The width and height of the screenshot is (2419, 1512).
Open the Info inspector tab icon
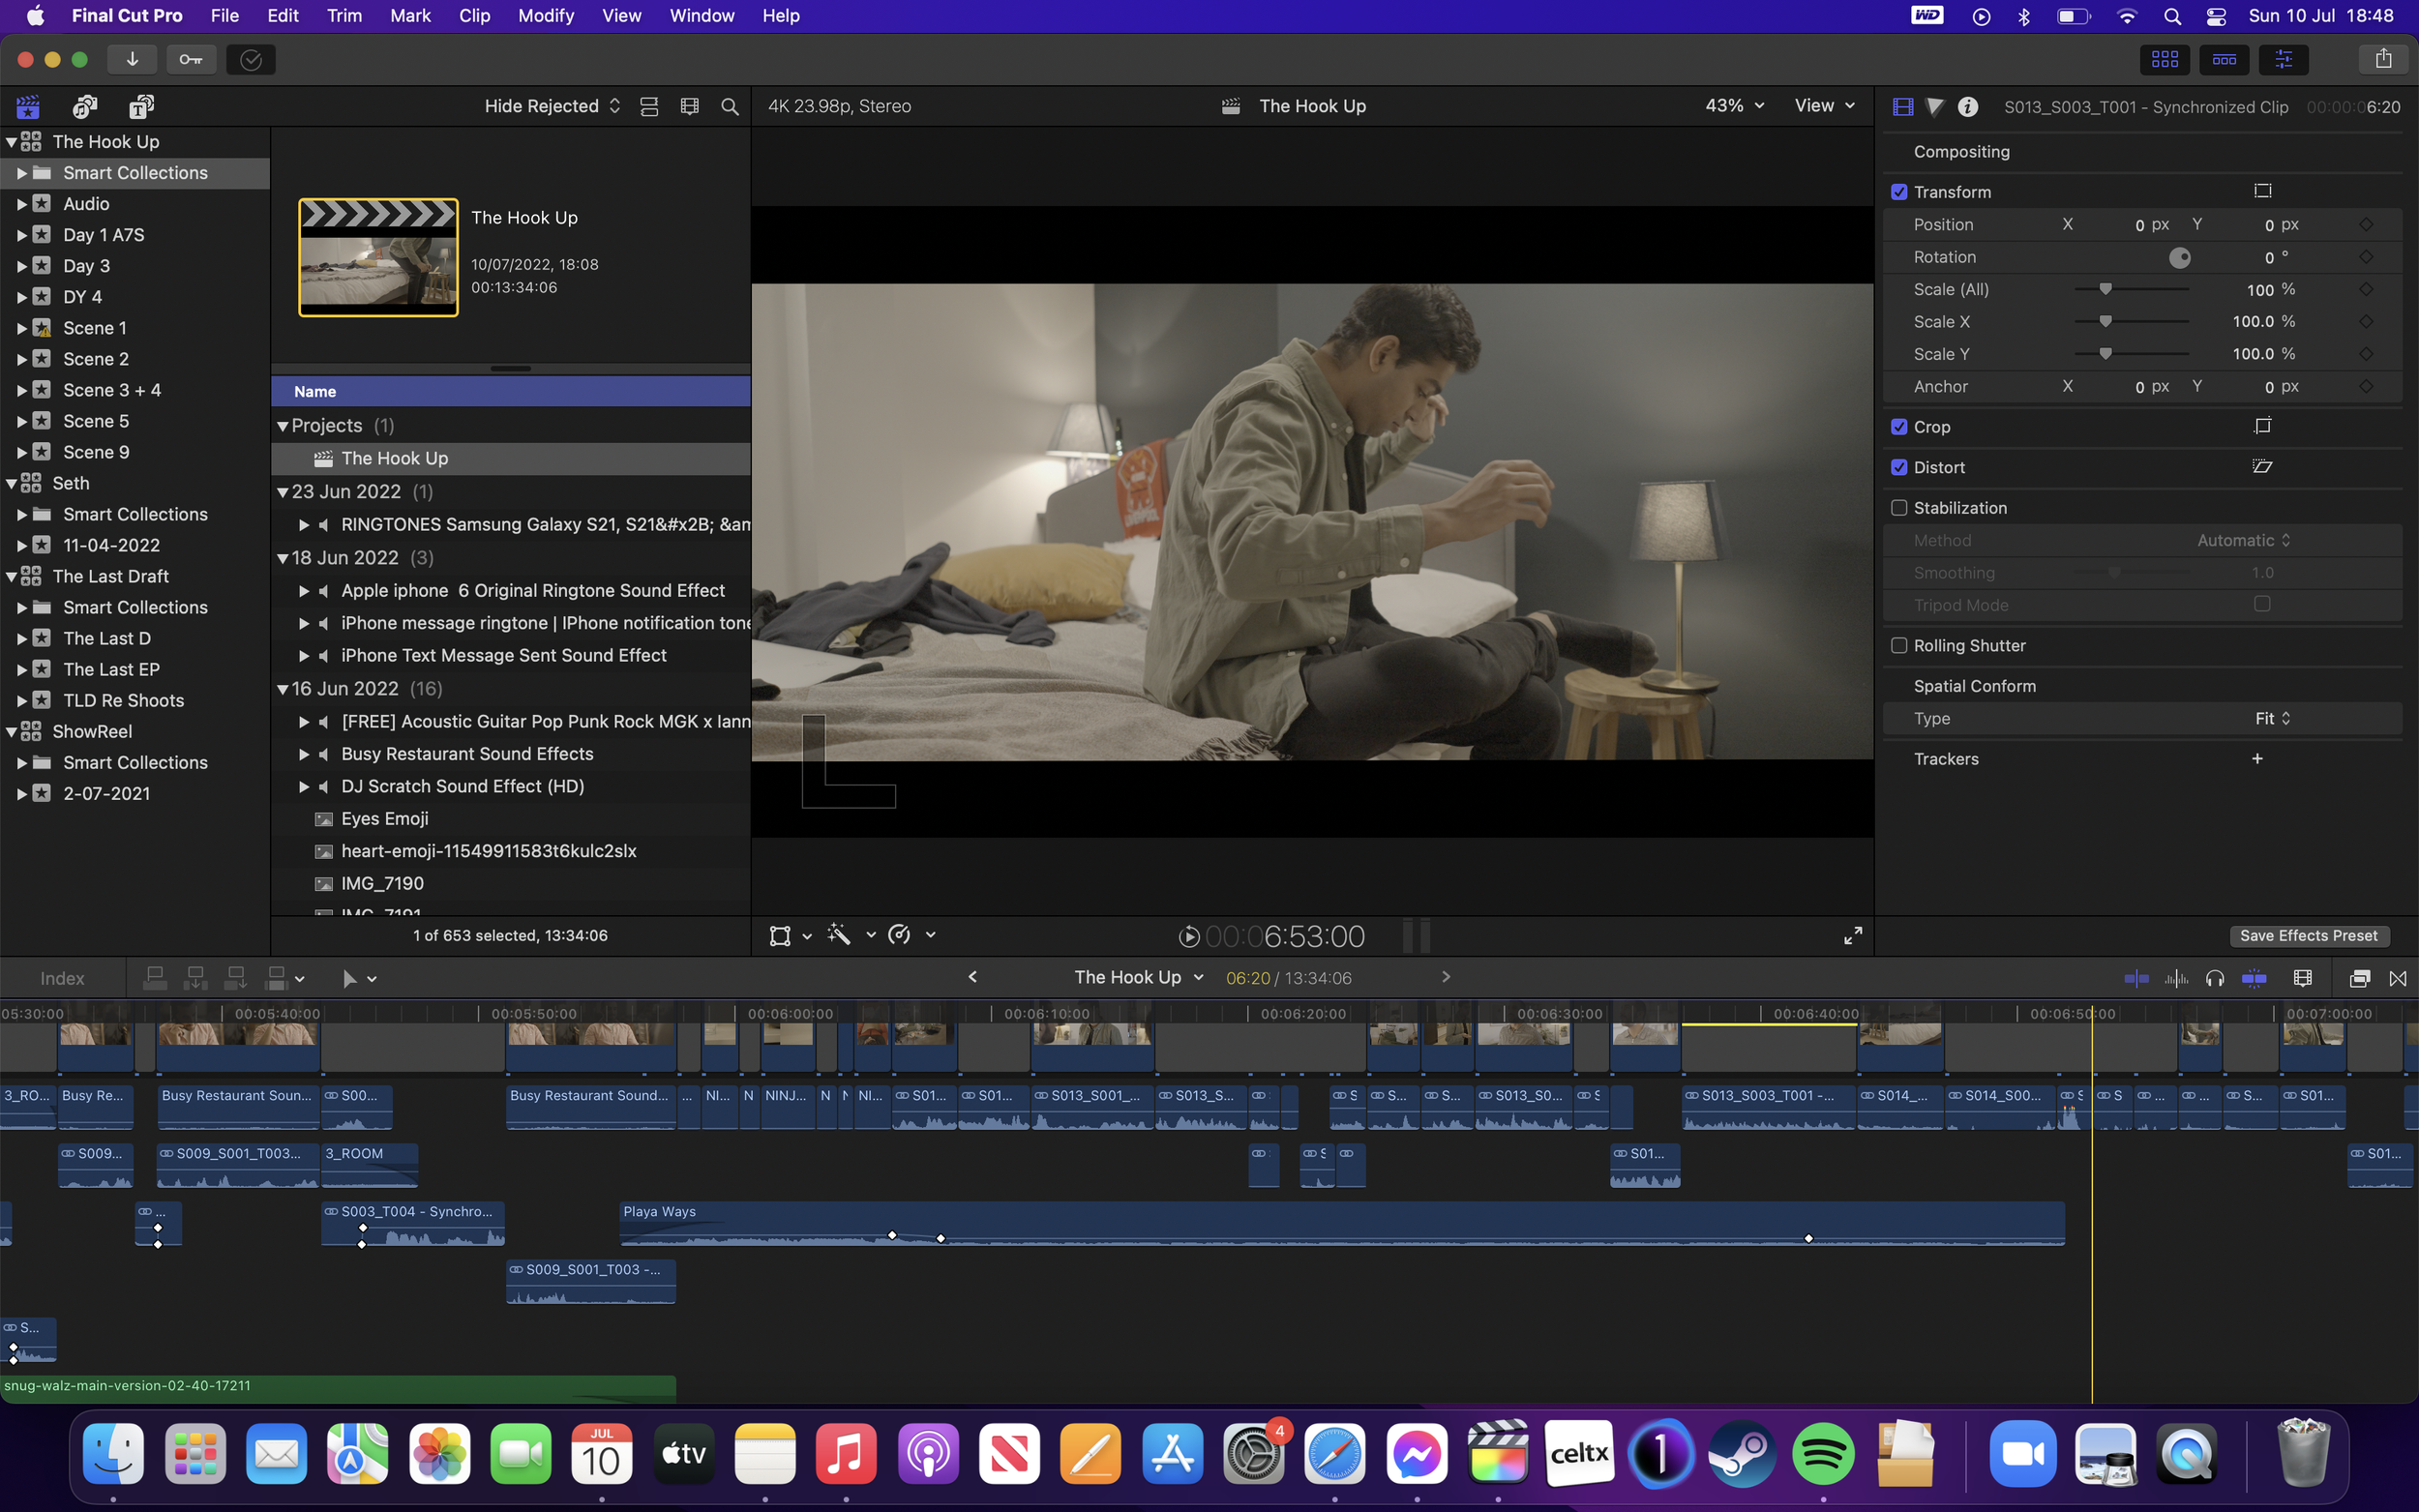(1967, 106)
